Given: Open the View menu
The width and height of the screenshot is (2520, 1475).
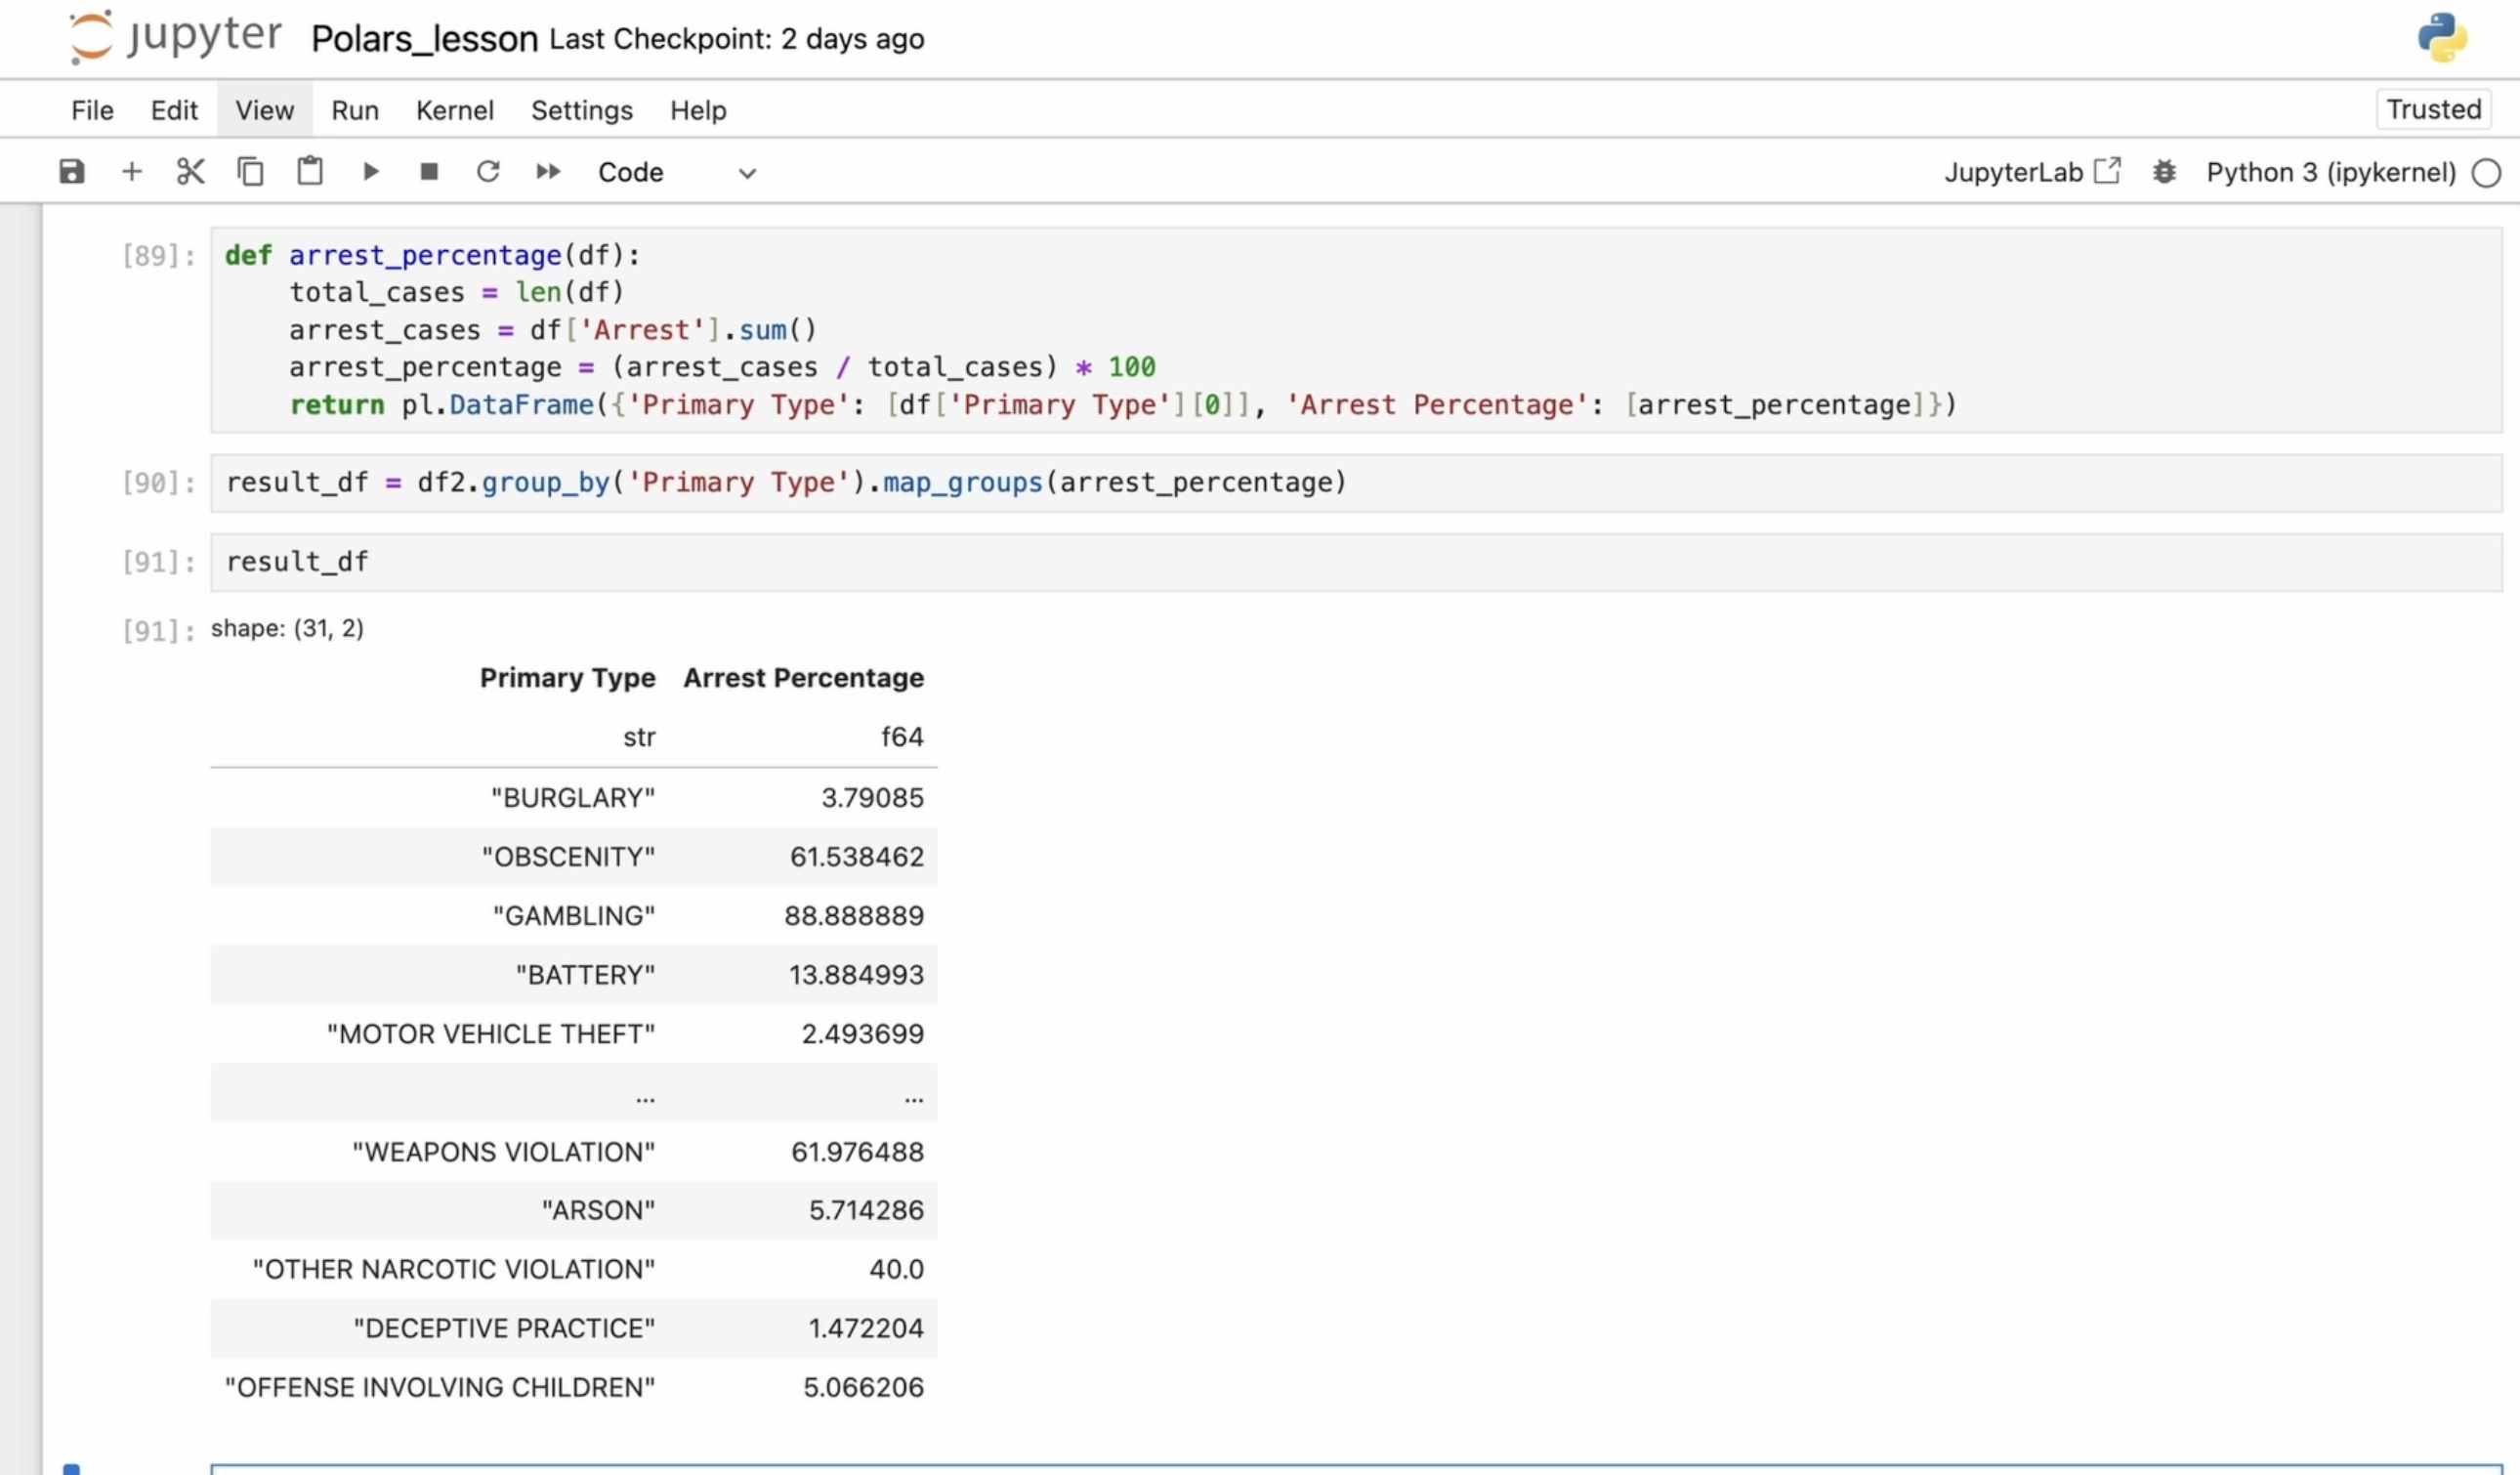Looking at the screenshot, I should pos(264,110).
